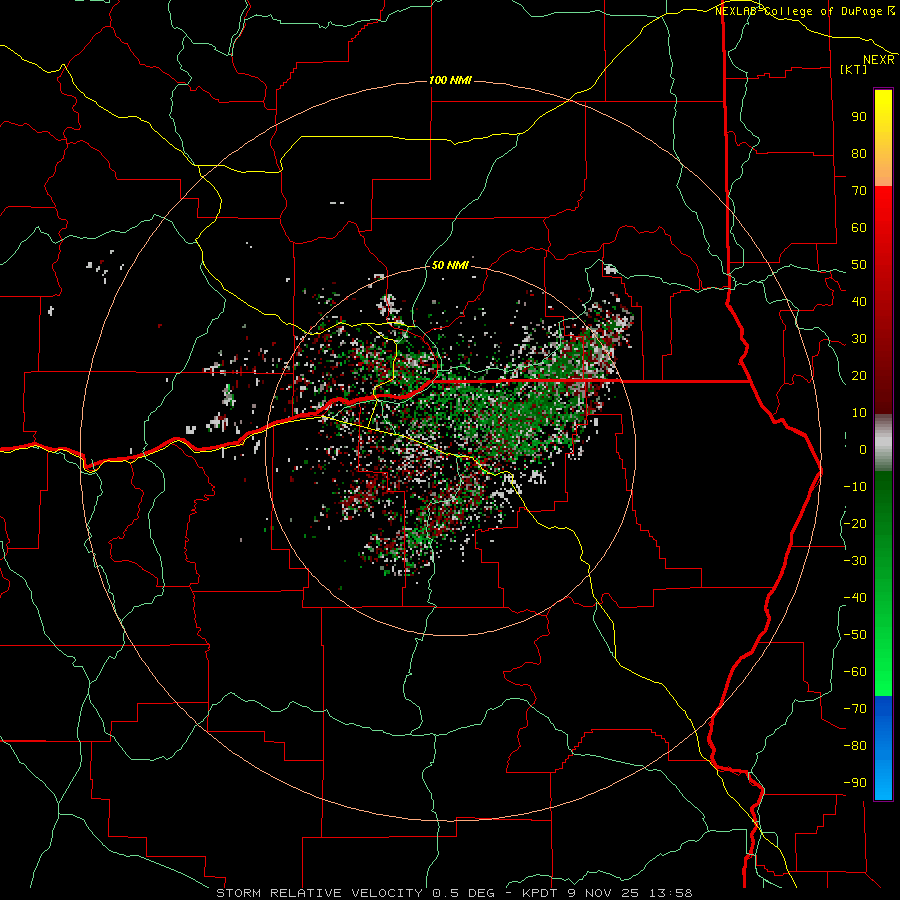The height and width of the screenshot is (900, 900).
Task: Click the -70 value on the velocity scale
Action: click(x=855, y=709)
